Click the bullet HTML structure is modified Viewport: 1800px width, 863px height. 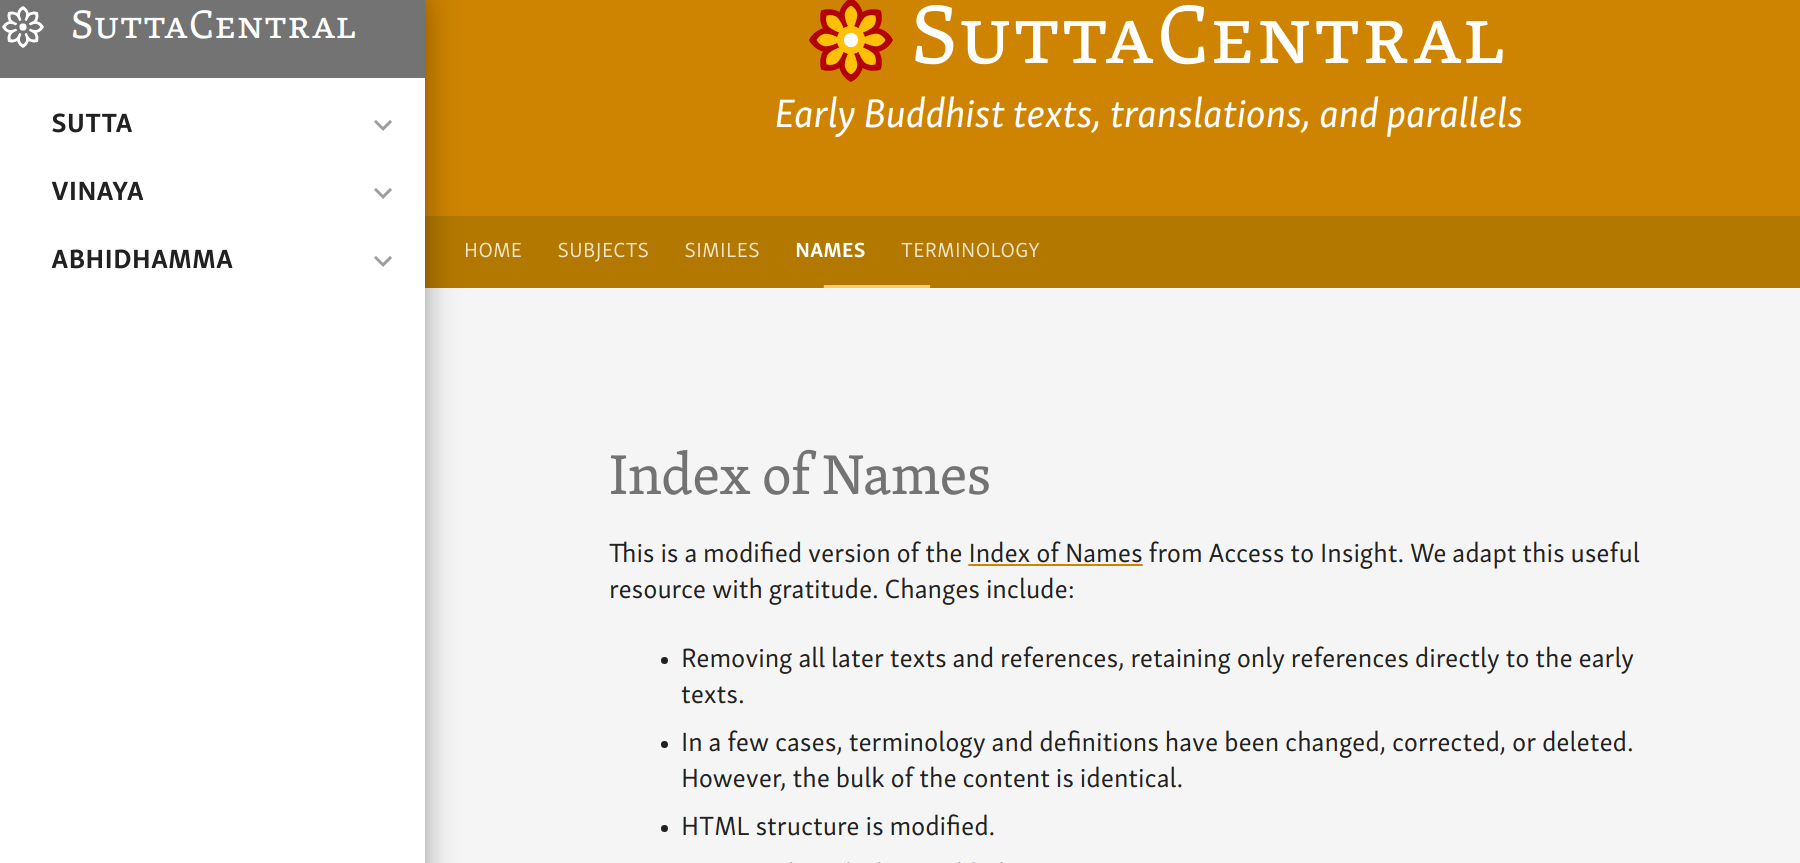click(x=838, y=827)
